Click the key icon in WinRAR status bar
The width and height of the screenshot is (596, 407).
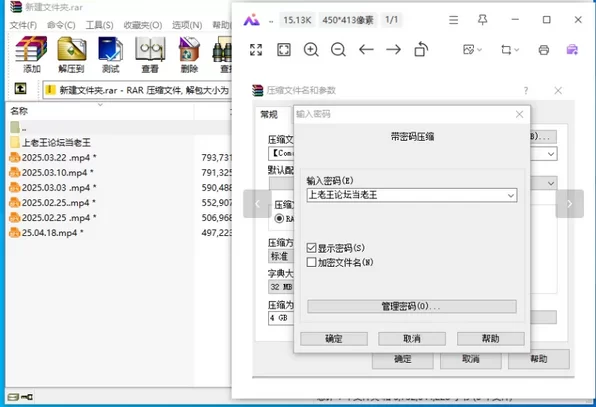coord(27,397)
